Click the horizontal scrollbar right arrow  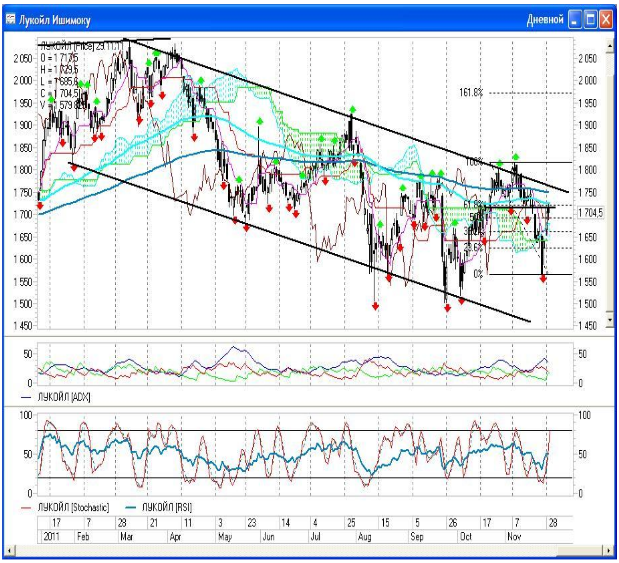point(610,550)
